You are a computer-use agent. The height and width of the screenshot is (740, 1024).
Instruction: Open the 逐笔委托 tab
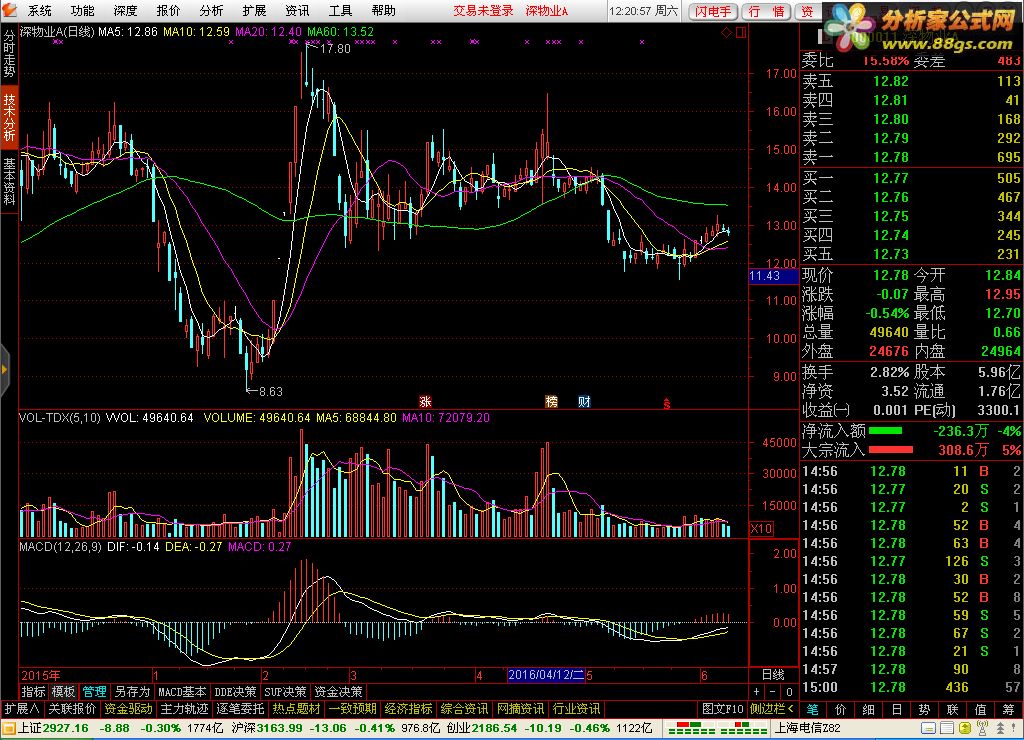[x=240, y=709]
